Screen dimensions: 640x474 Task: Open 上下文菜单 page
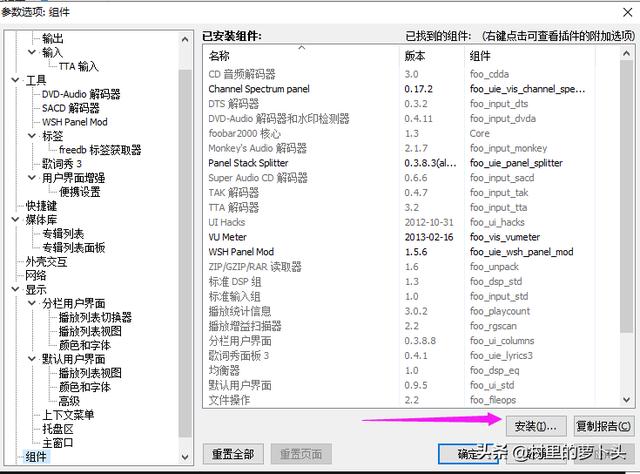pyautogui.click(x=68, y=415)
